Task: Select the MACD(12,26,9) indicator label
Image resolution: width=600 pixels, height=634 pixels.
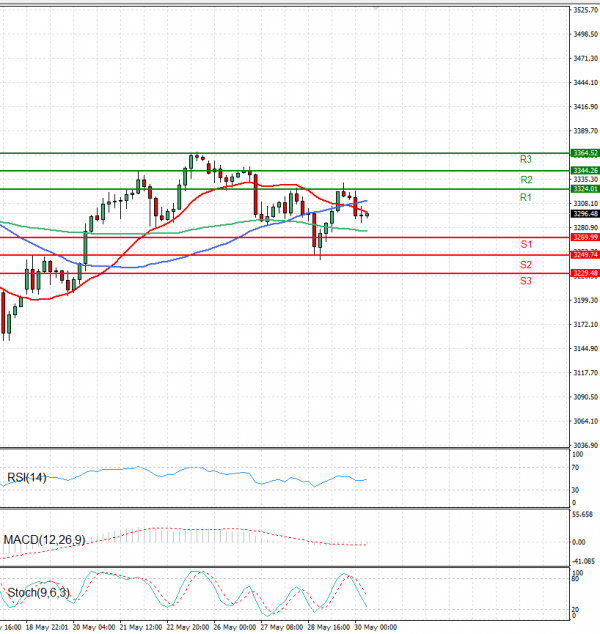Action: click(x=44, y=540)
